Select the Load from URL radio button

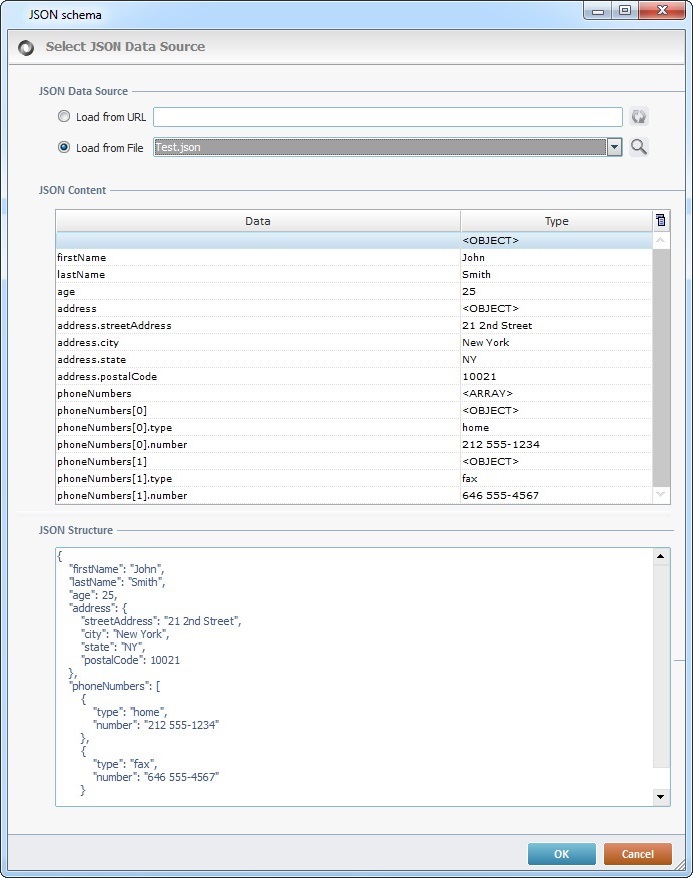(x=65, y=117)
